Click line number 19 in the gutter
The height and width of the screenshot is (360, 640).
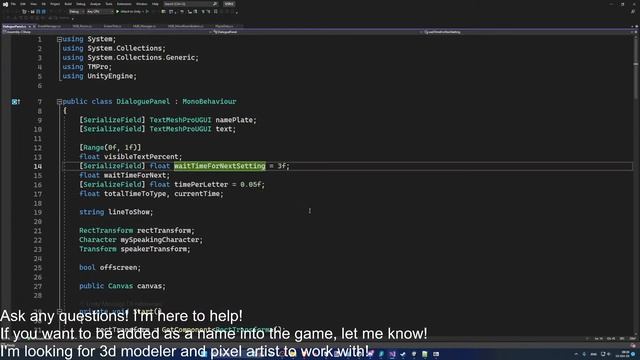(38, 213)
